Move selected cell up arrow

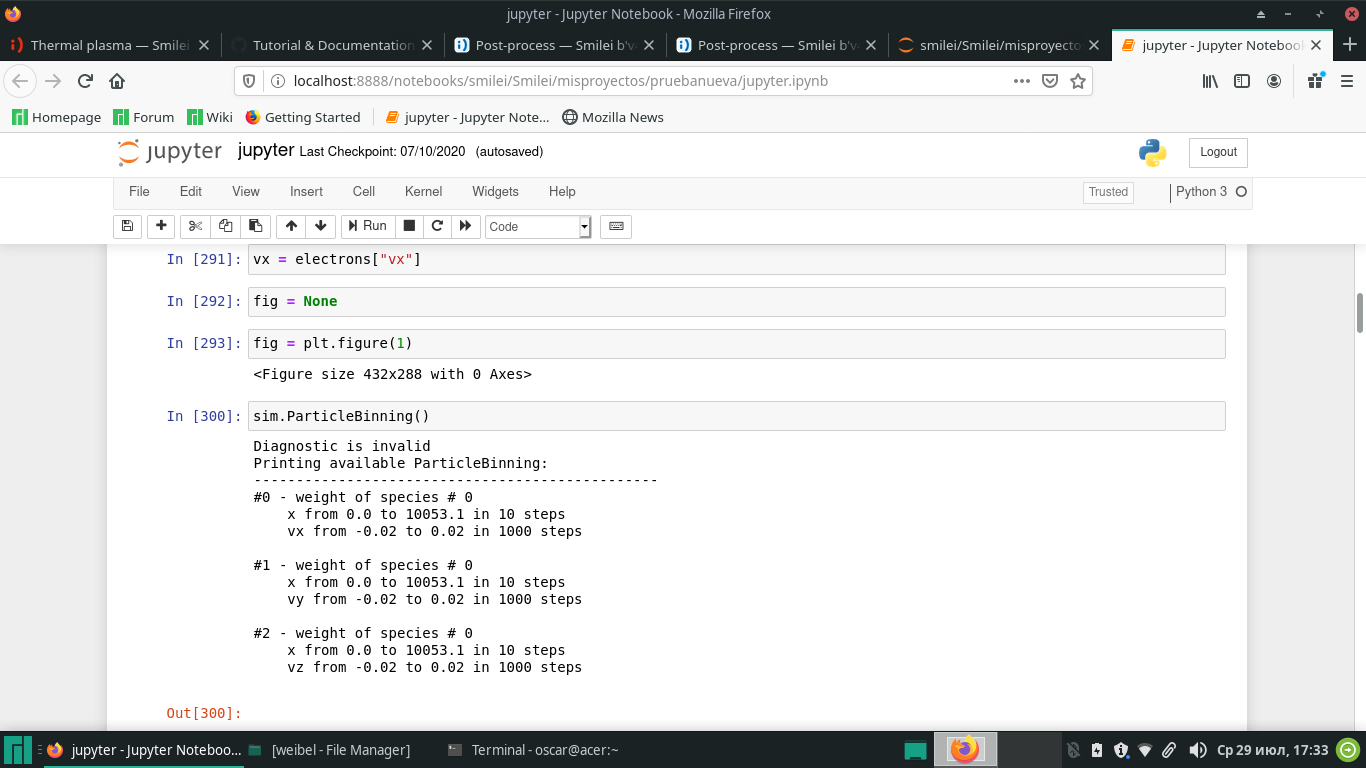point(291,226)
